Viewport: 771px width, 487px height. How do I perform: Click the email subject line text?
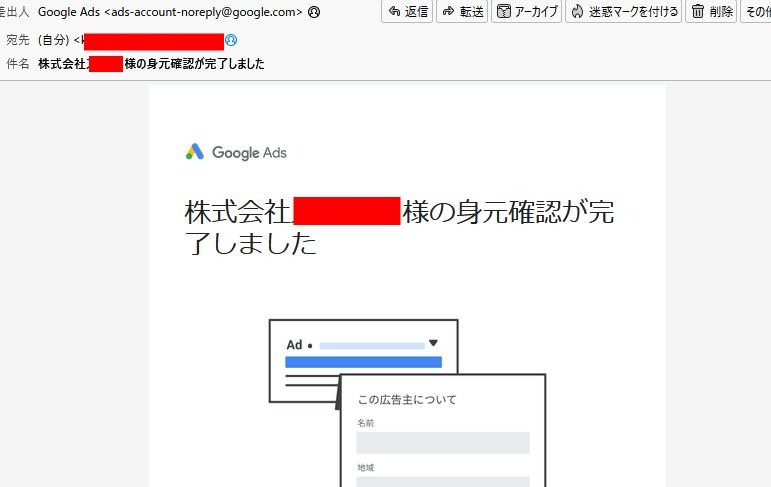(151, 63)
